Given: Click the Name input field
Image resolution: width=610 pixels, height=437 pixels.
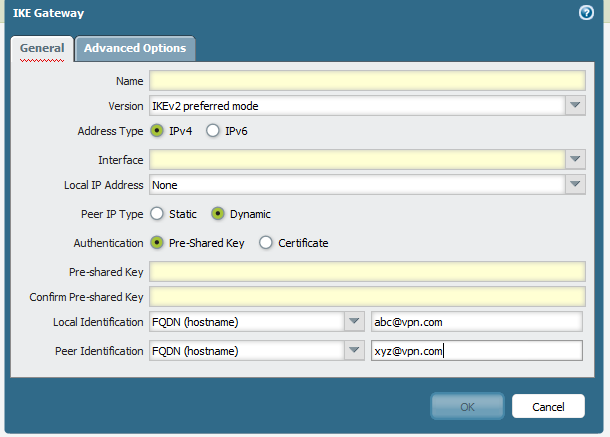Looking at the screenshot, I should click(x=366, y=81).
